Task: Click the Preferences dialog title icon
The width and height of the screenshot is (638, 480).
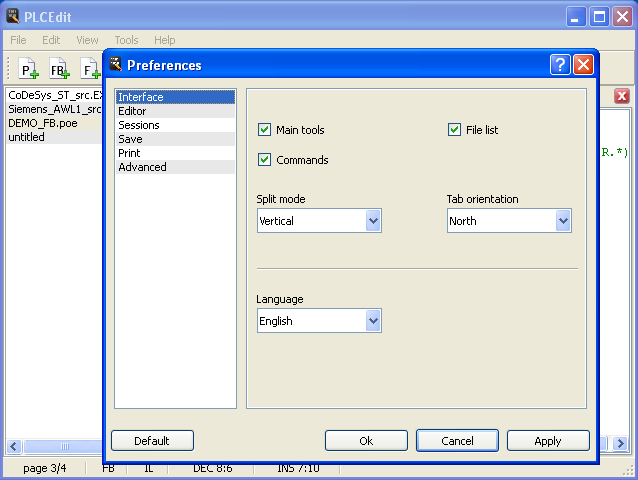Action: (x=116, y=64)
